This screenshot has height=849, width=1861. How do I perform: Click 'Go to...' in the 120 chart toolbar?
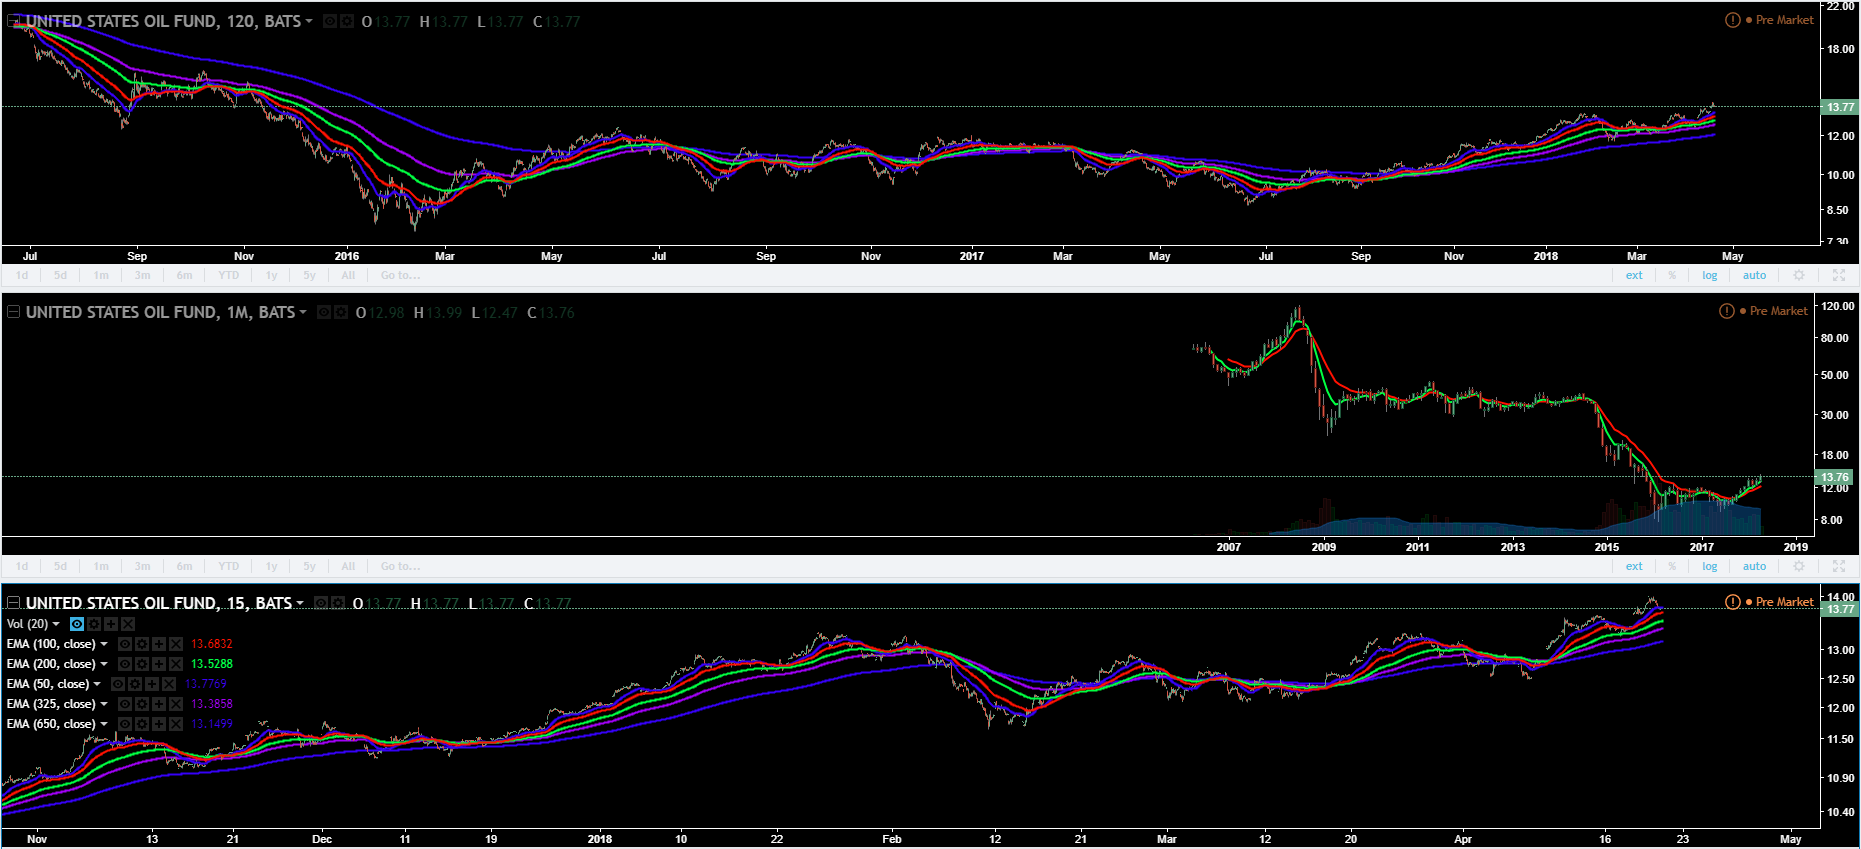click(x=401, y=275)
